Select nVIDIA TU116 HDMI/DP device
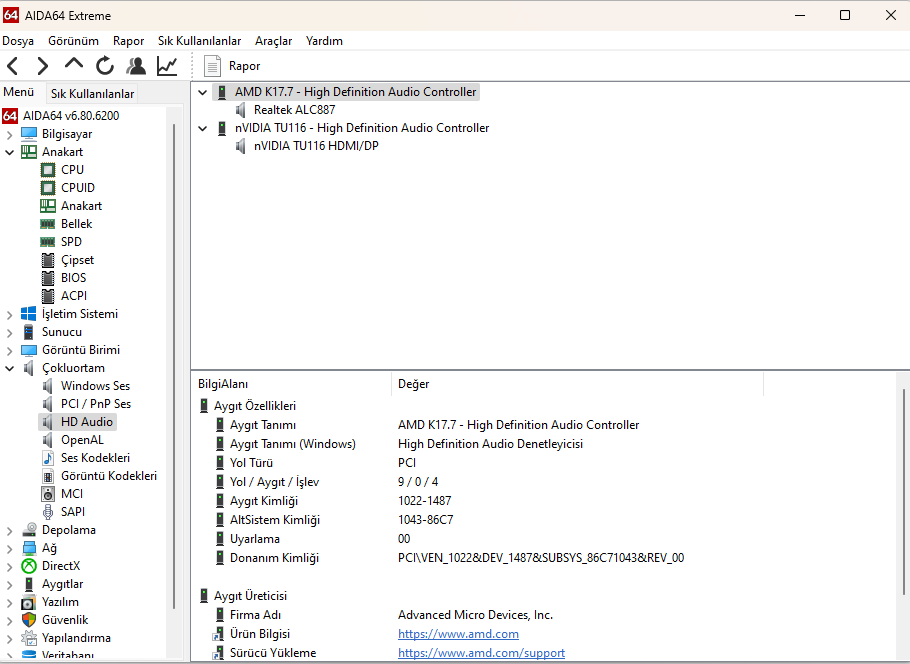Screen dimensions: 910x664 (316, 146)
